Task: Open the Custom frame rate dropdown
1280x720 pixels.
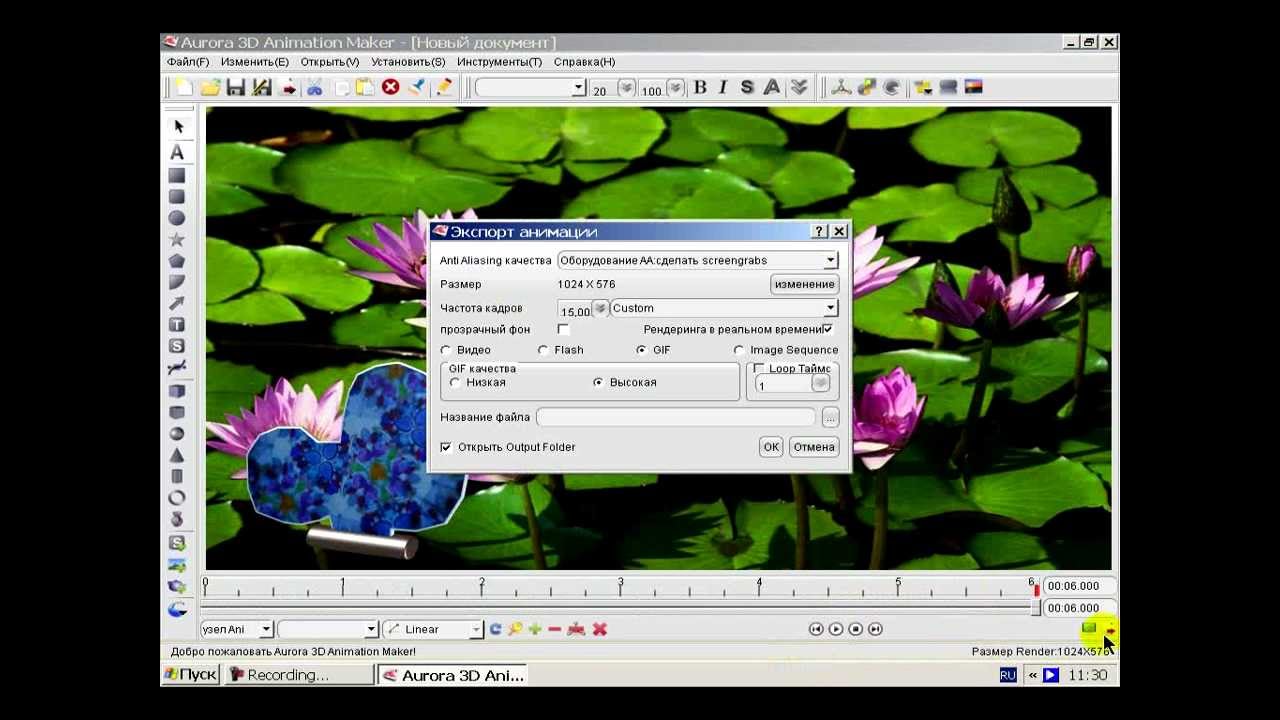Action: 724,308
